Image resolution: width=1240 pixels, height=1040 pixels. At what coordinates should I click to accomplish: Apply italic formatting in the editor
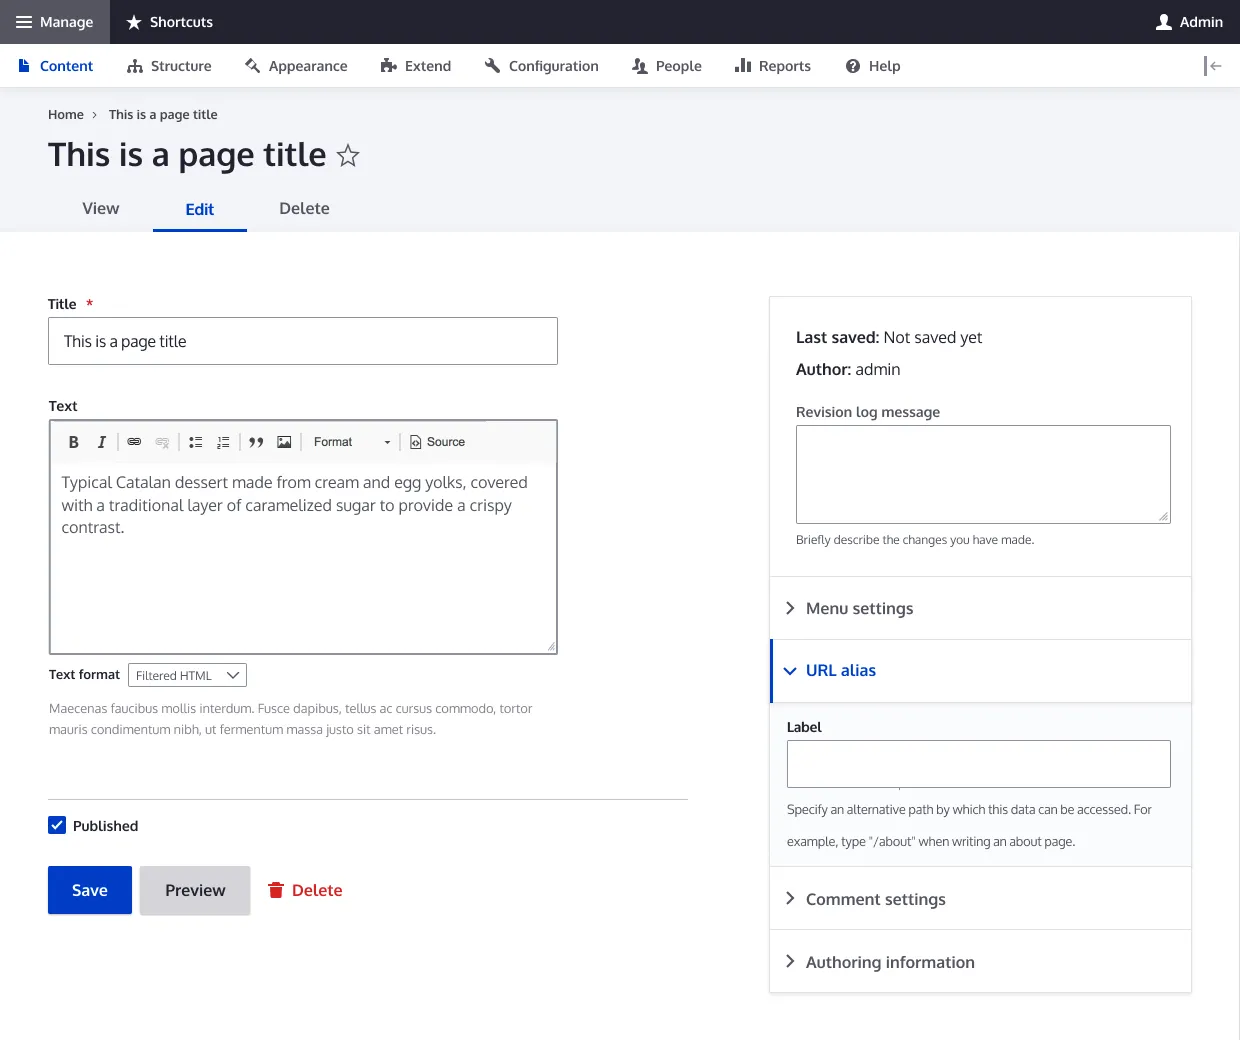coord(101,442)
